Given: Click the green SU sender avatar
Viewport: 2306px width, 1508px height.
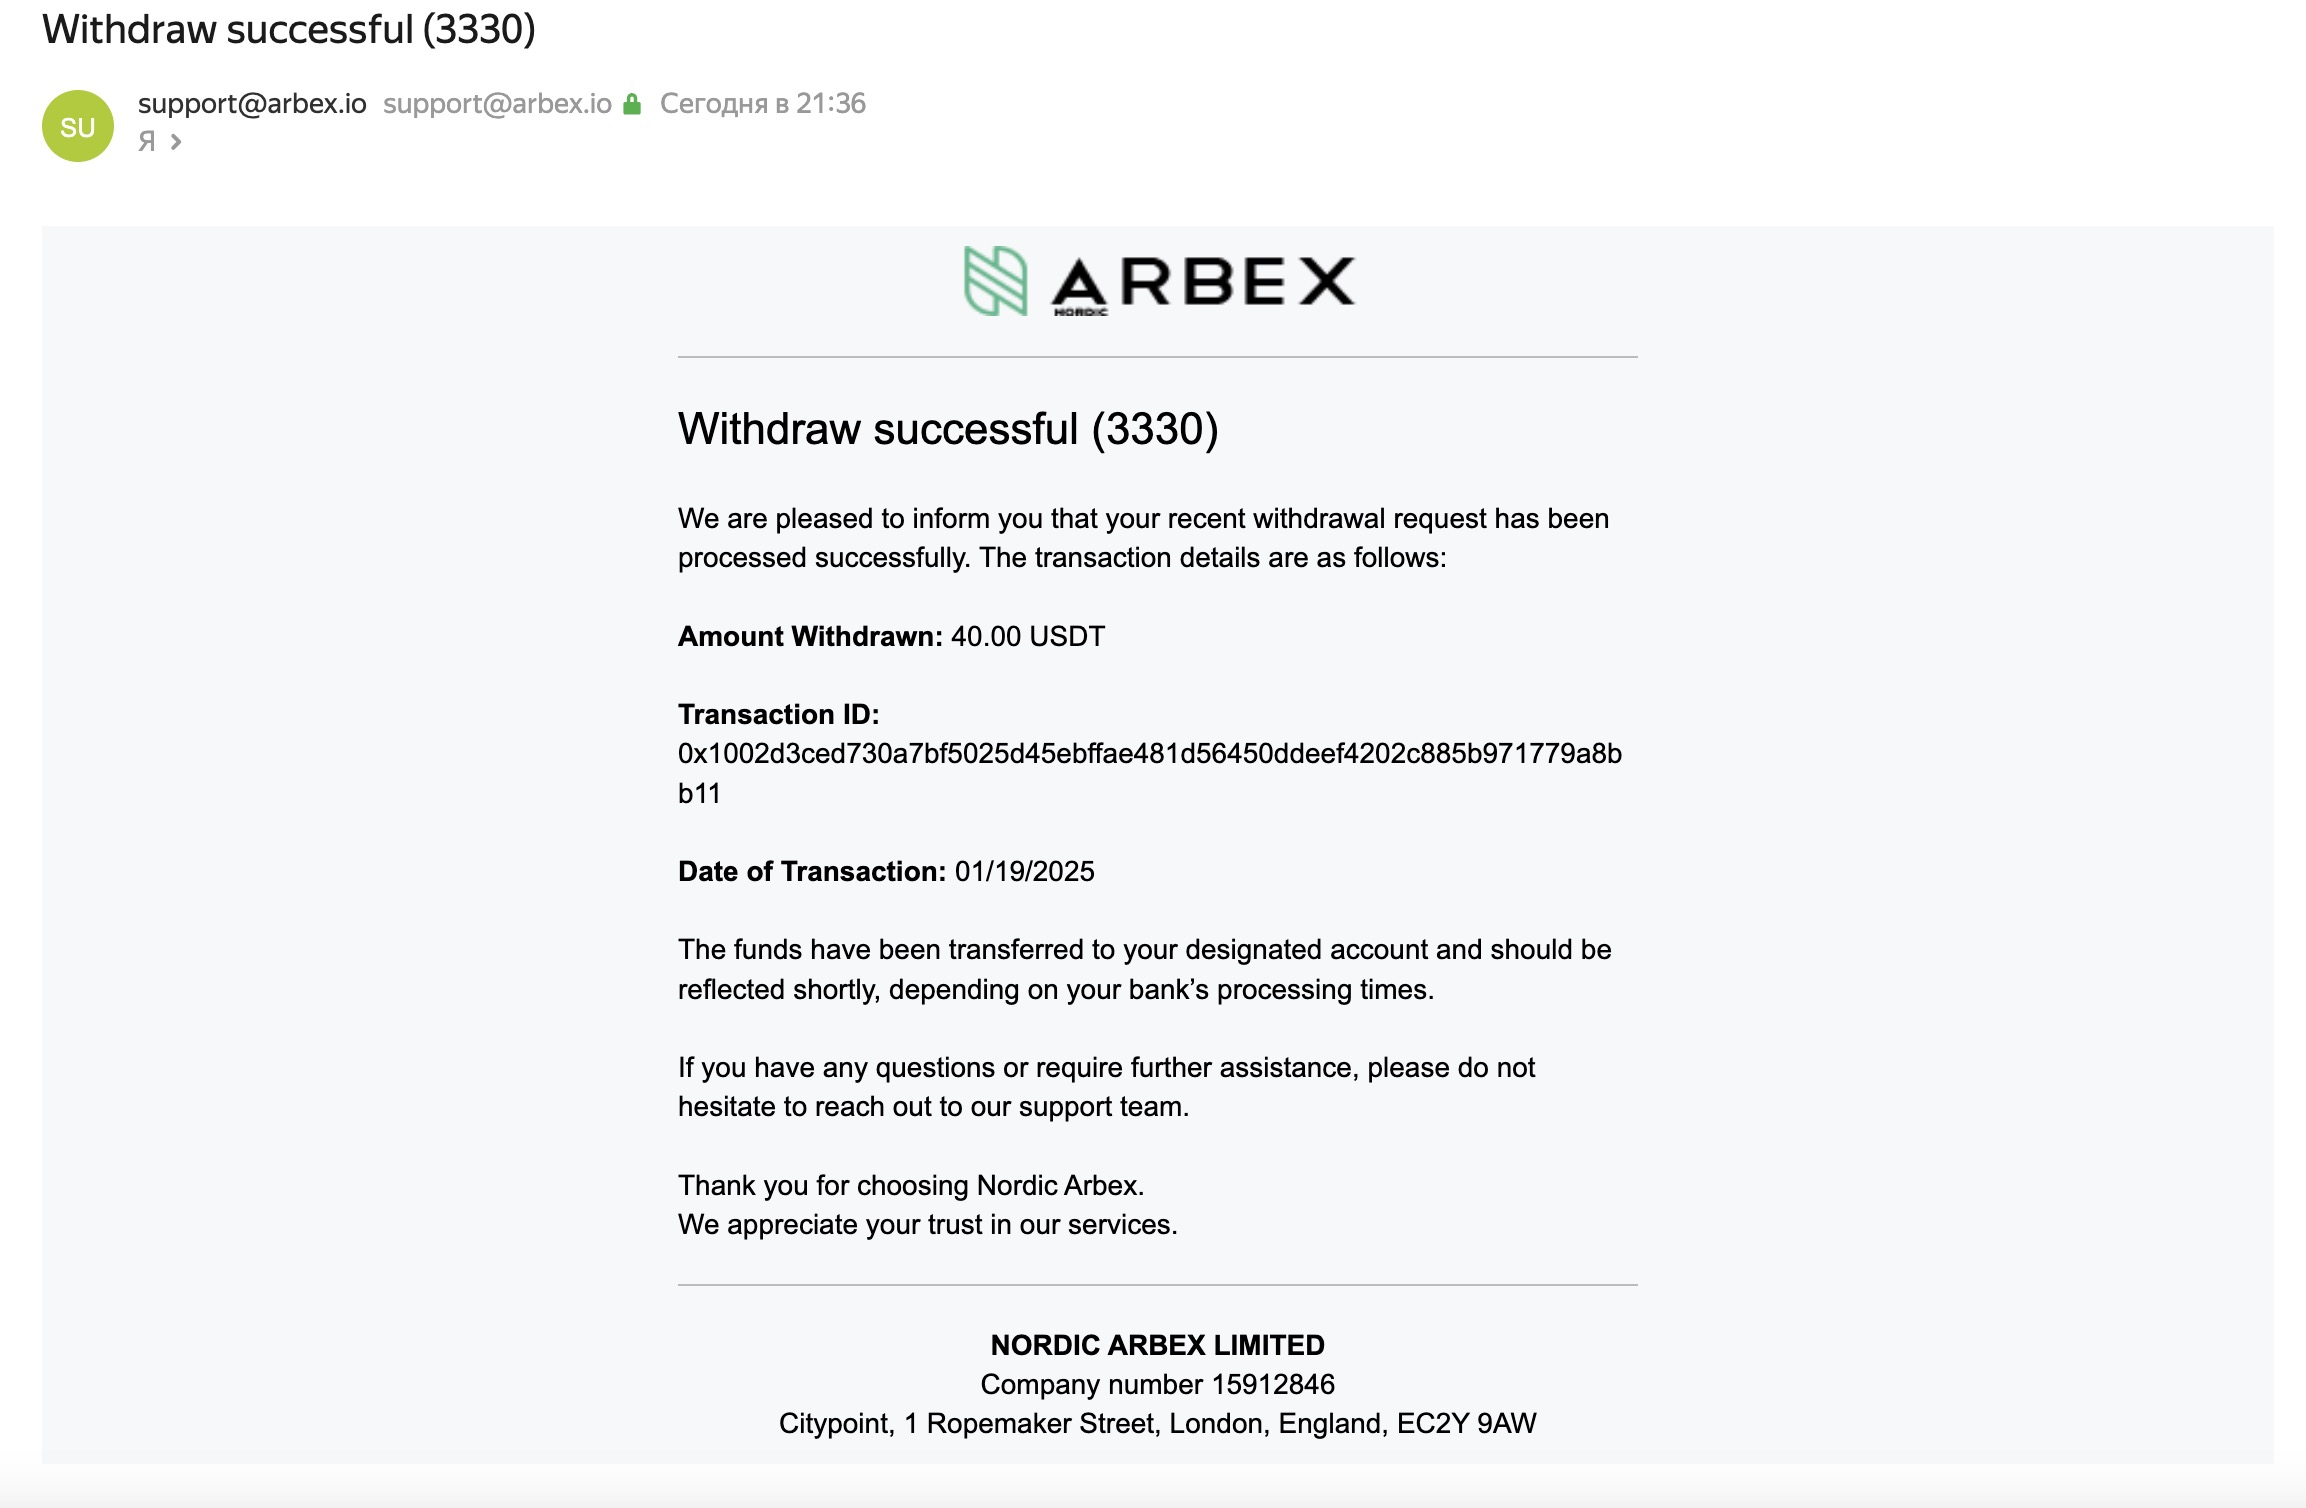Looking at the screenshot, I should [x=78, y=126].
